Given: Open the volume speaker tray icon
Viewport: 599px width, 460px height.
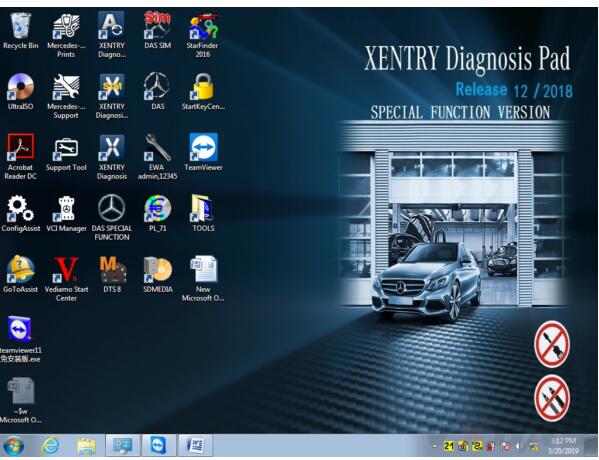Looking at the screenshot, I should [520, 446].
